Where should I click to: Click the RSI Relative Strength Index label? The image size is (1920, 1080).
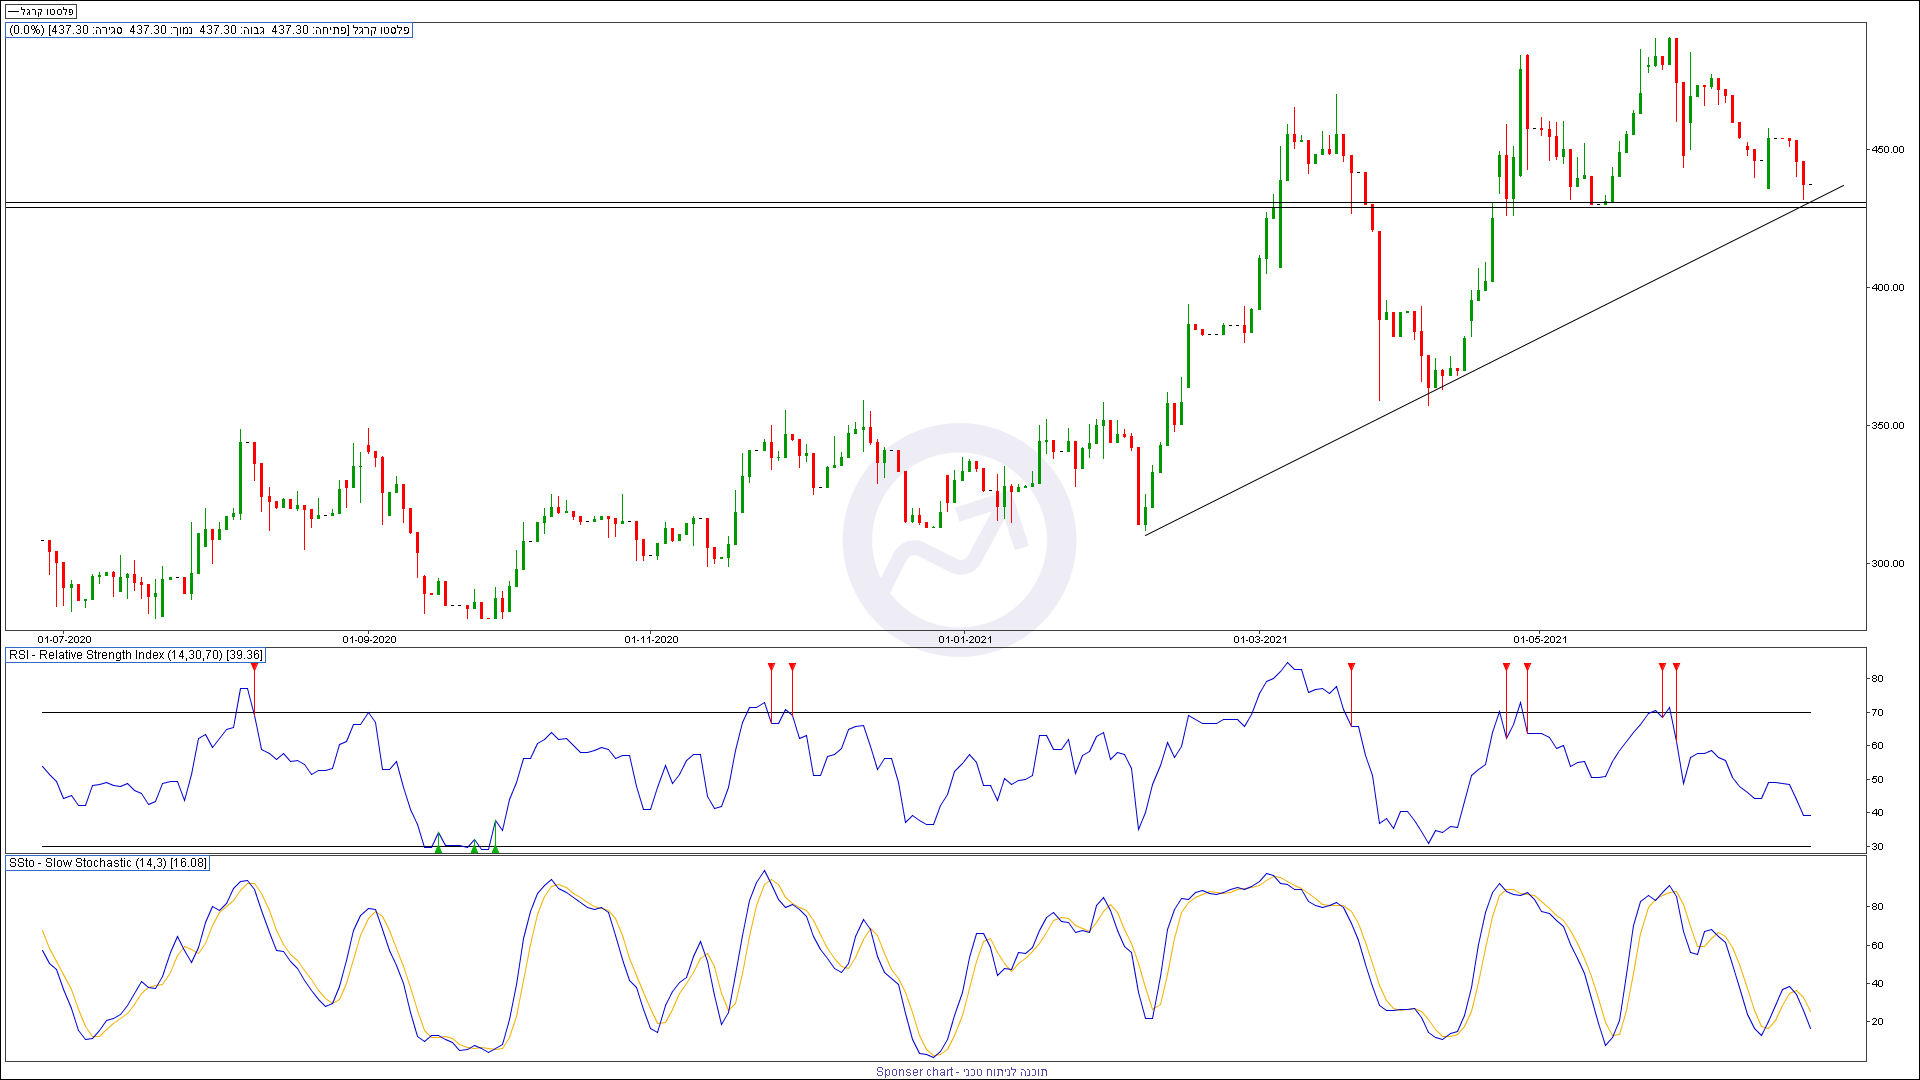tap(135, 655)
